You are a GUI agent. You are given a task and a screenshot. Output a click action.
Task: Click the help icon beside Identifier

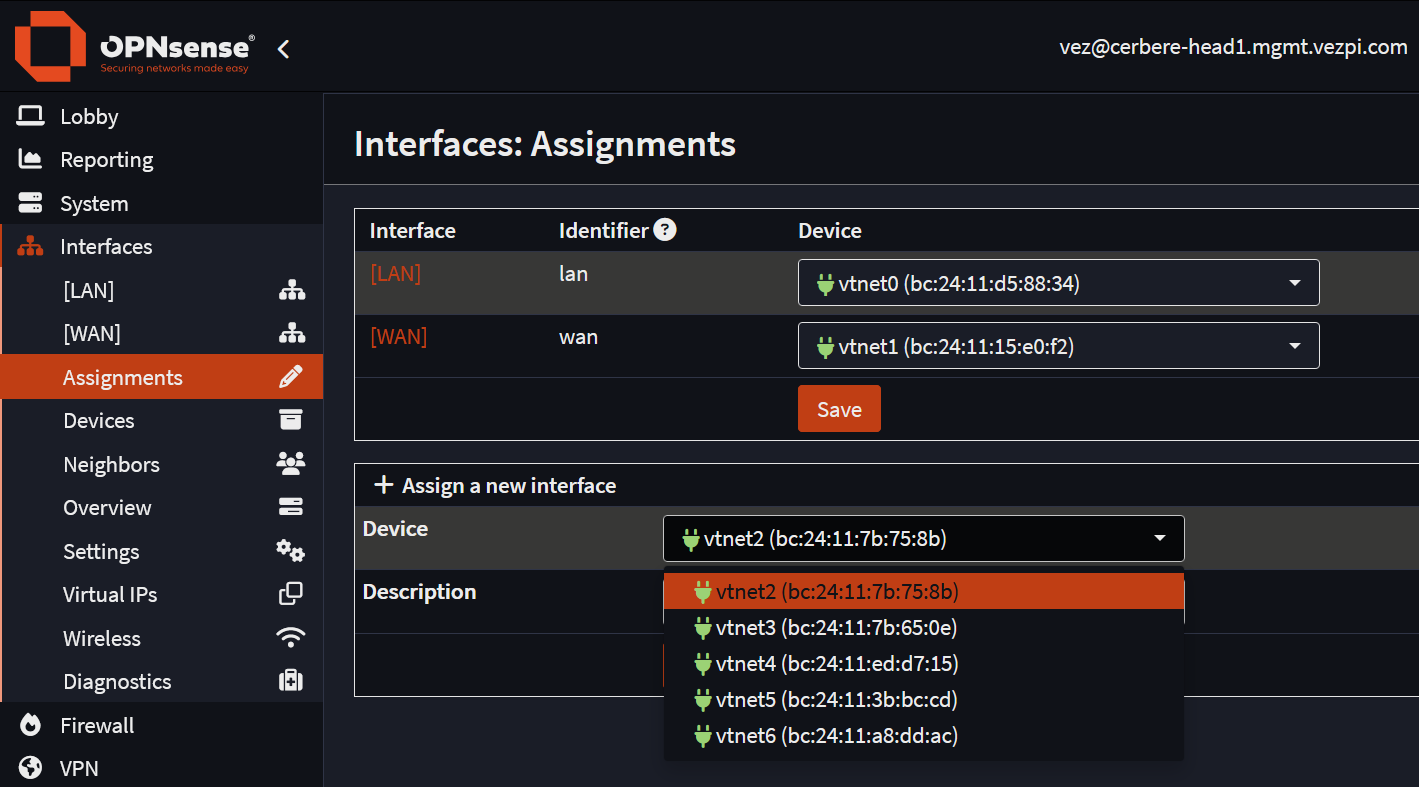[x=665, y=229]
